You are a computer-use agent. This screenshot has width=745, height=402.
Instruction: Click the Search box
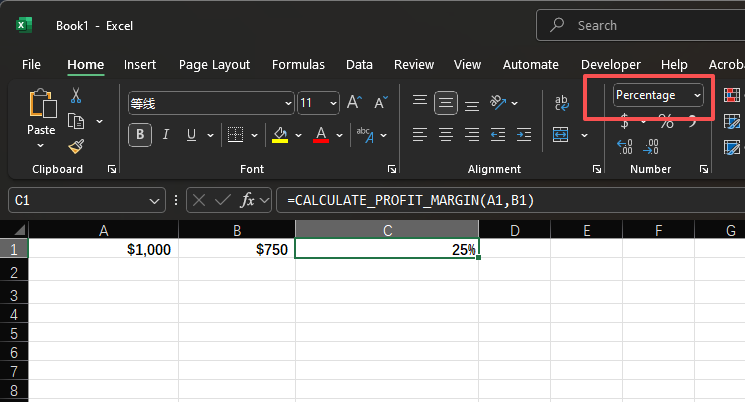click(640, 25)
